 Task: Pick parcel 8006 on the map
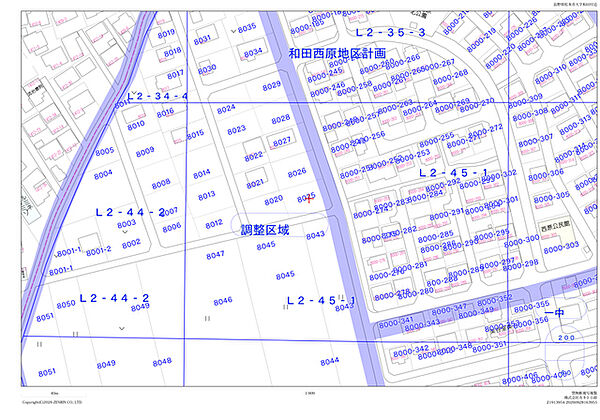[171, 227]
